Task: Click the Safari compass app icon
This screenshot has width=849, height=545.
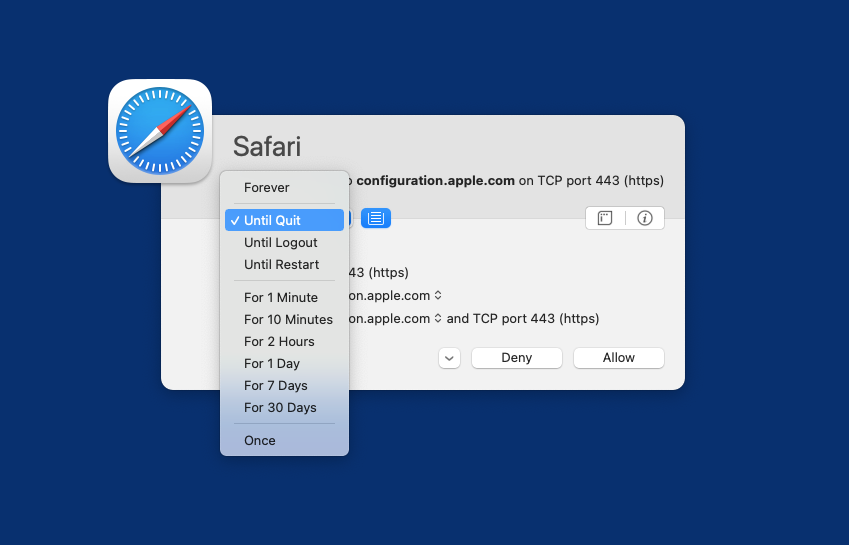Action: pyautogui.click(x=160, y=131)
